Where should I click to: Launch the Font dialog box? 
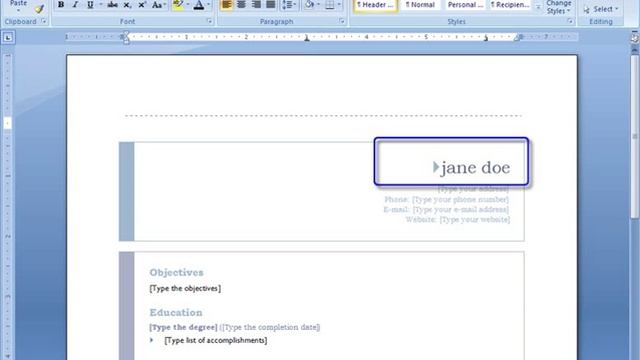coord(210,21)
